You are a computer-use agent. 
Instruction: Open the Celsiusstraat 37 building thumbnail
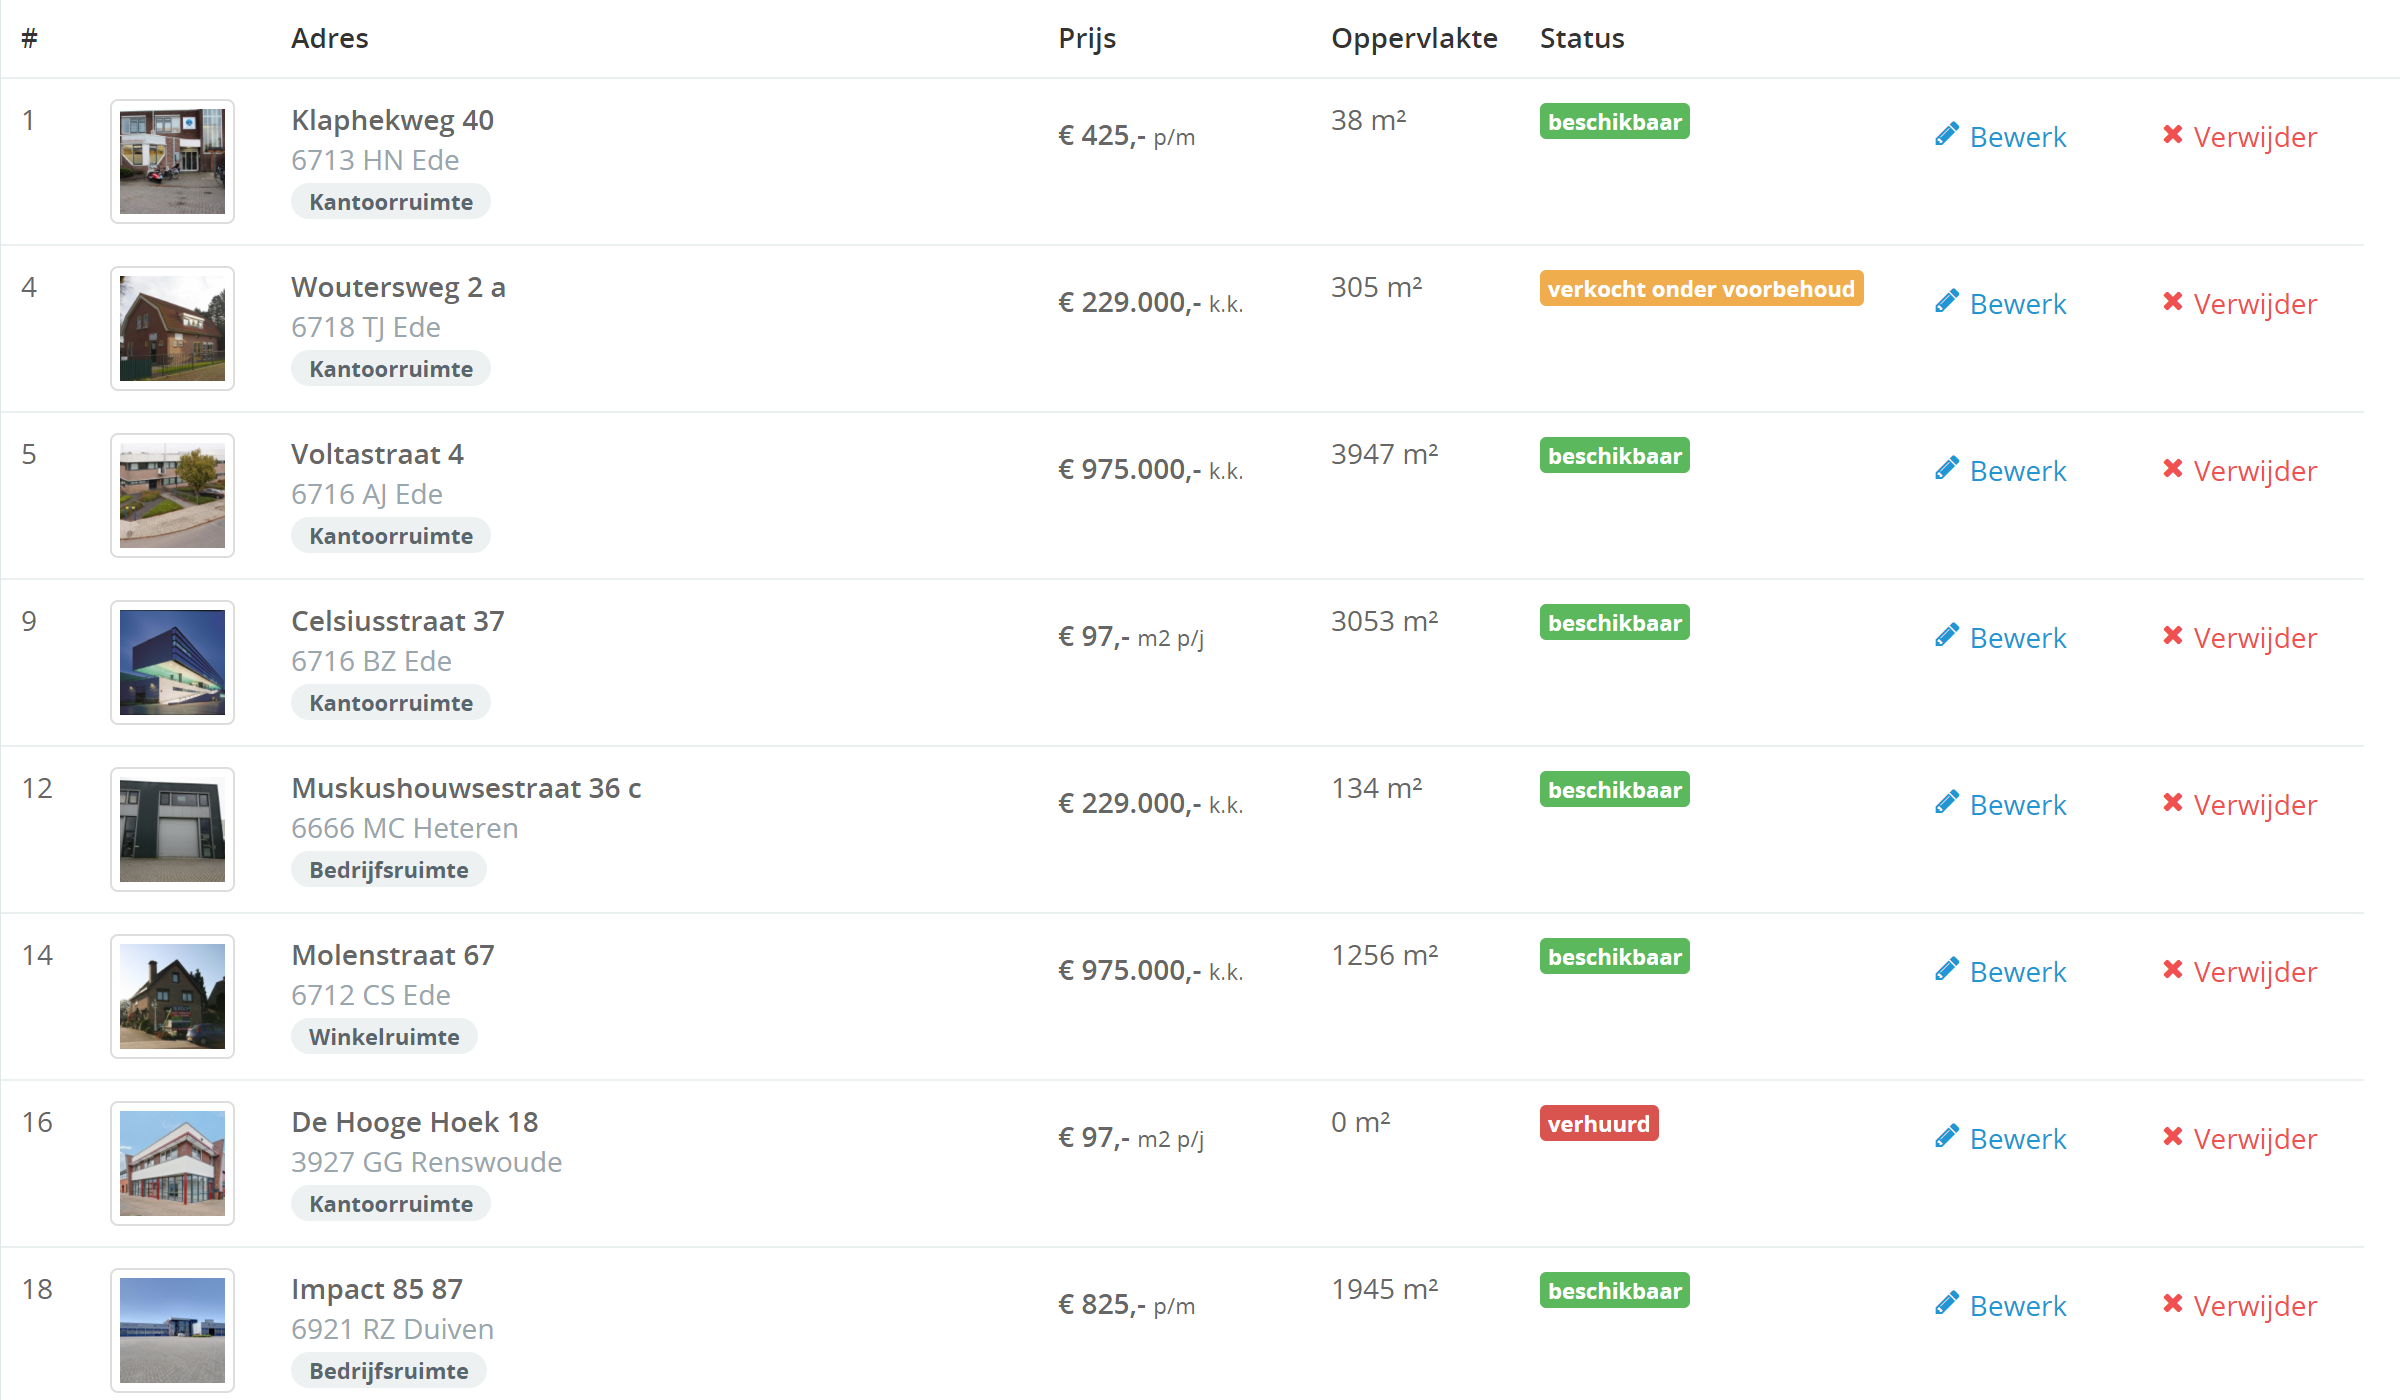172,662
